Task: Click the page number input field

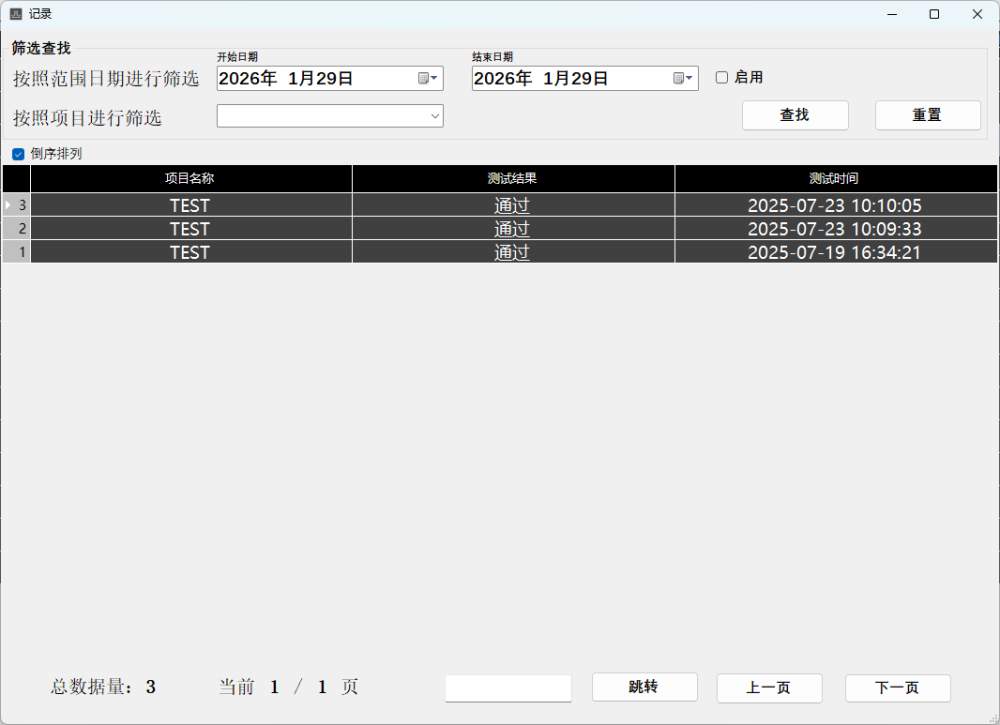Action: click(508, 688)
